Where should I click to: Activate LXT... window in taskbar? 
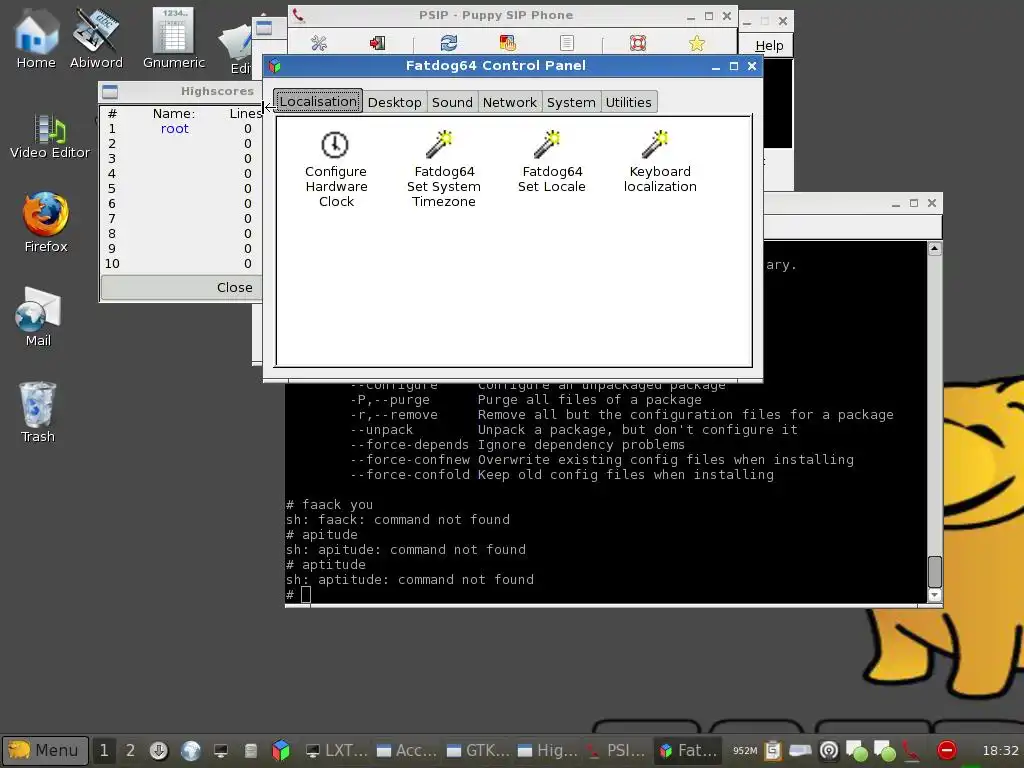pyautogui.click(x=338, y=750)
